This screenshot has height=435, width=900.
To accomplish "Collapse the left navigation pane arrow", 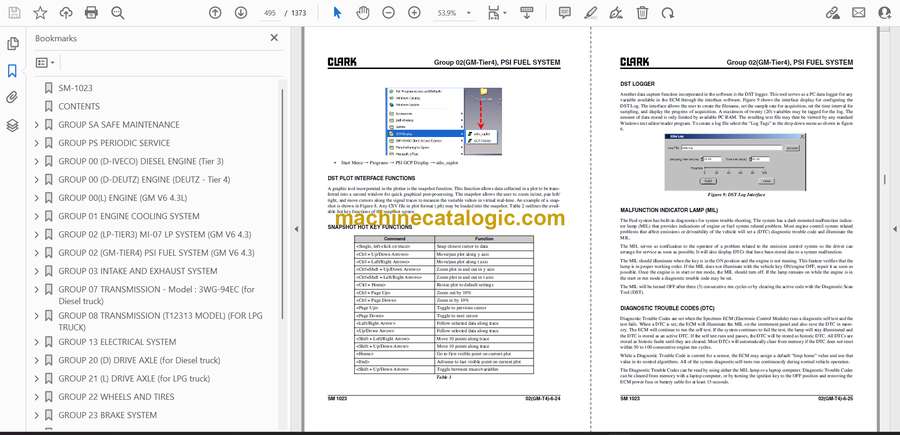I will click(297, 228).
